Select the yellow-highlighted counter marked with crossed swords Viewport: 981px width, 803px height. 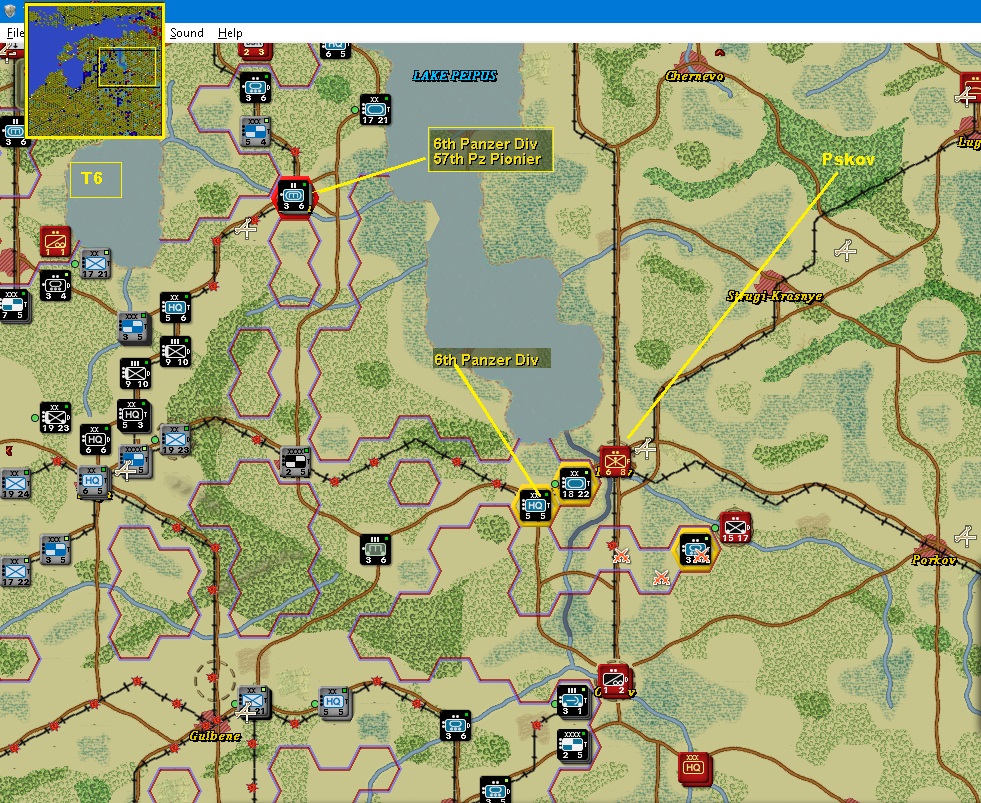click(695, 550)
